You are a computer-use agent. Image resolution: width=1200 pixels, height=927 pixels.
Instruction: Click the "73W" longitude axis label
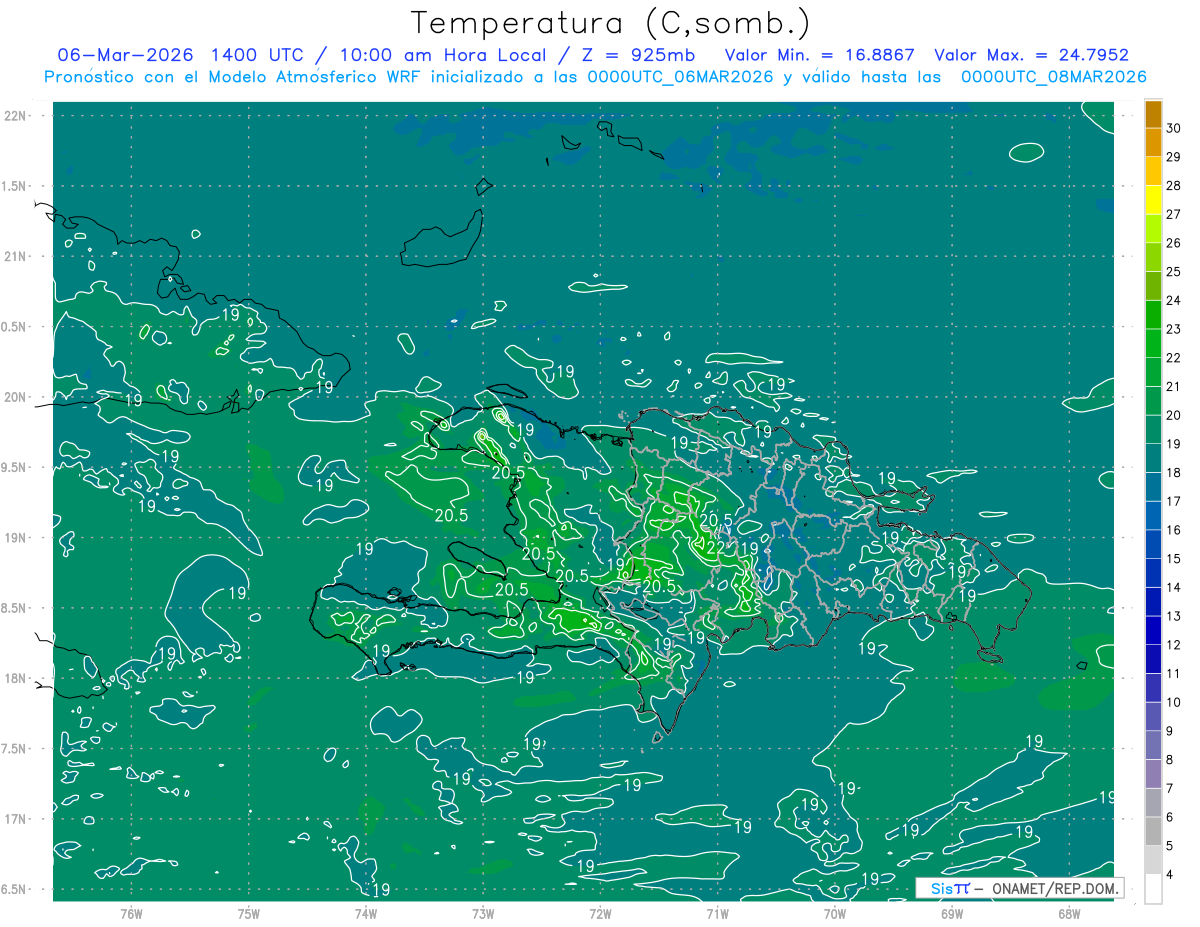[483, 913]
